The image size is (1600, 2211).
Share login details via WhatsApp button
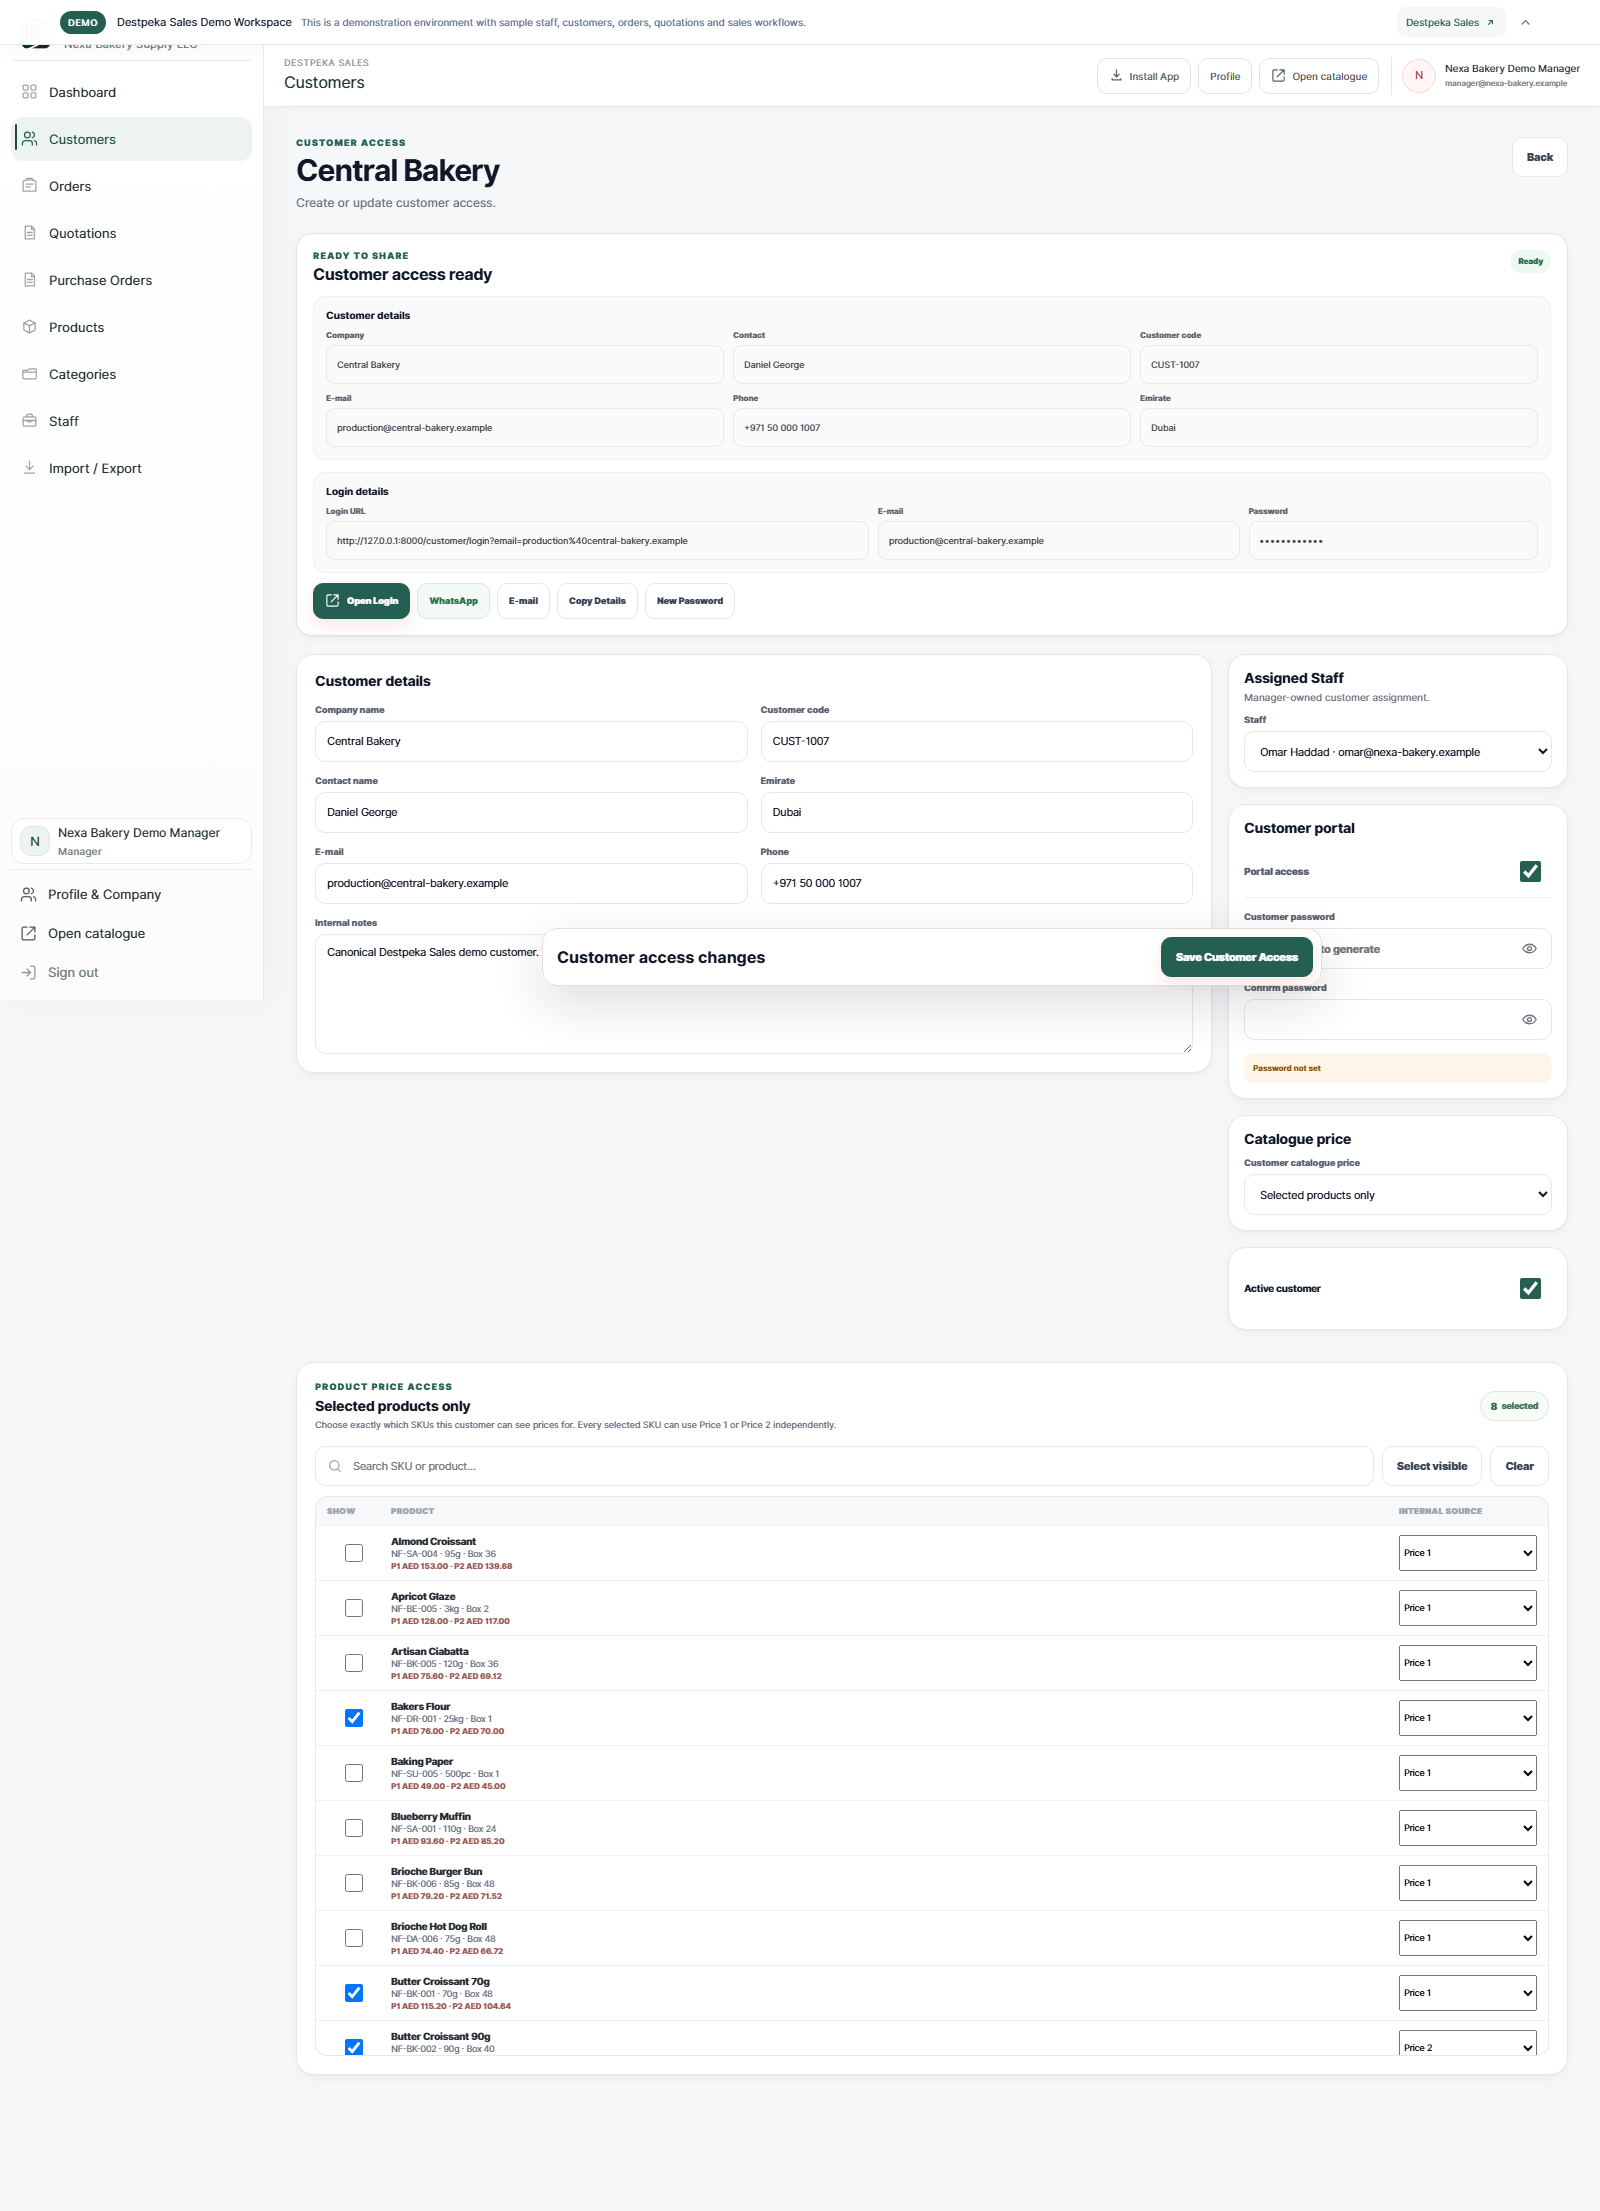coord(453,601)
